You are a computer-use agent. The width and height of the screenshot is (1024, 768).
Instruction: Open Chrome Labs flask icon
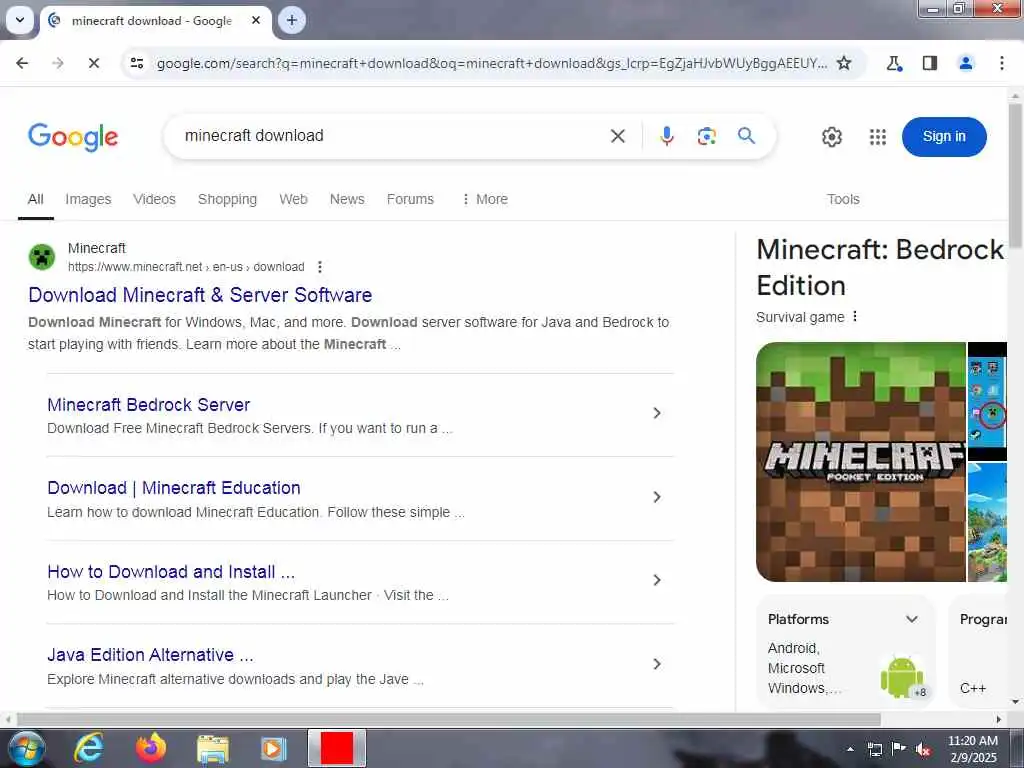[894, 63]
